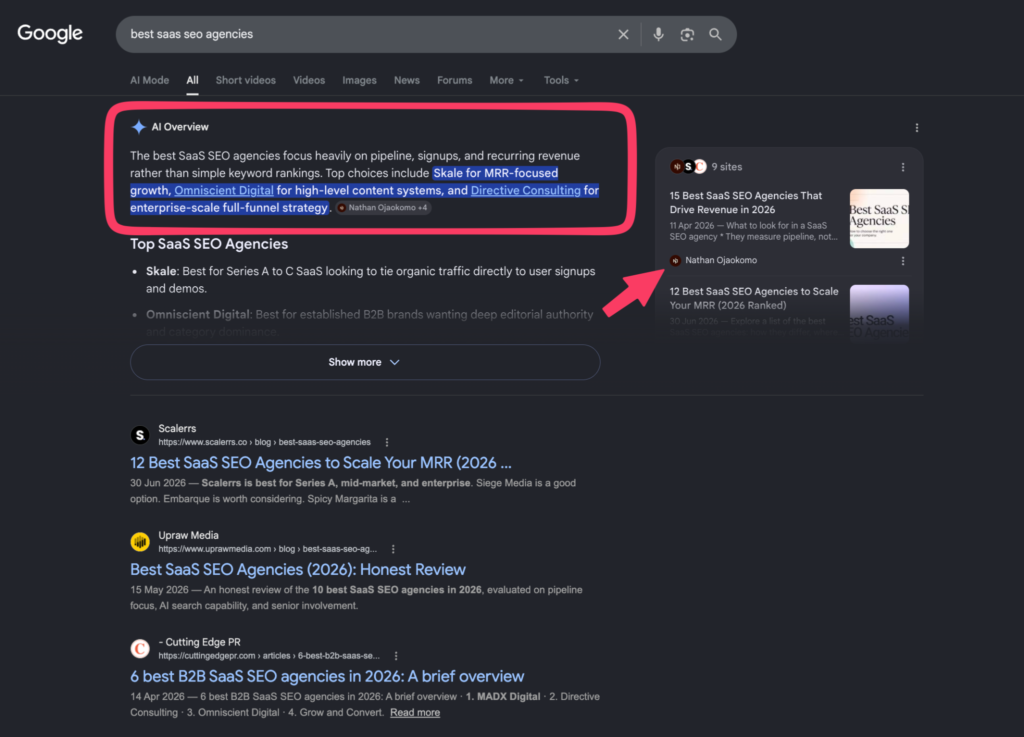1024x737 pixels.
Task: Click the Cutting Edge PR favicon
Action: [140, 648]
